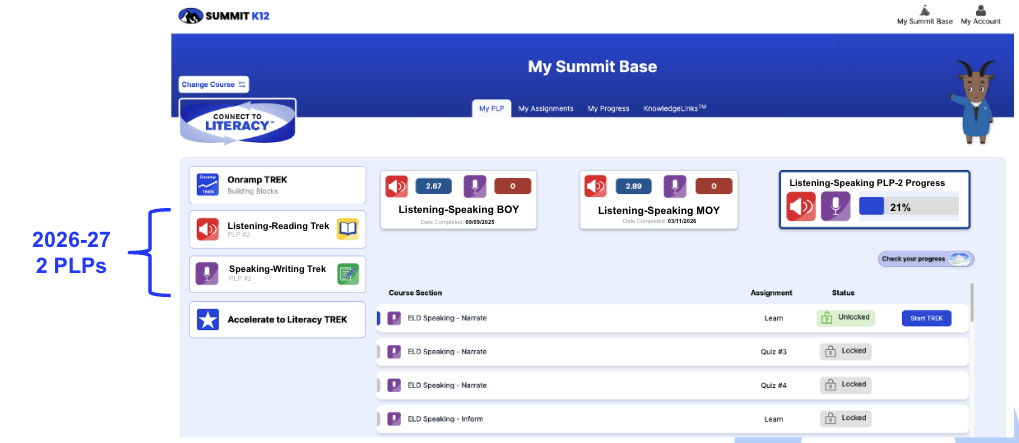Click the Start TREK button
This screenshot has height=443, width=1019.
tap(926, 318)
